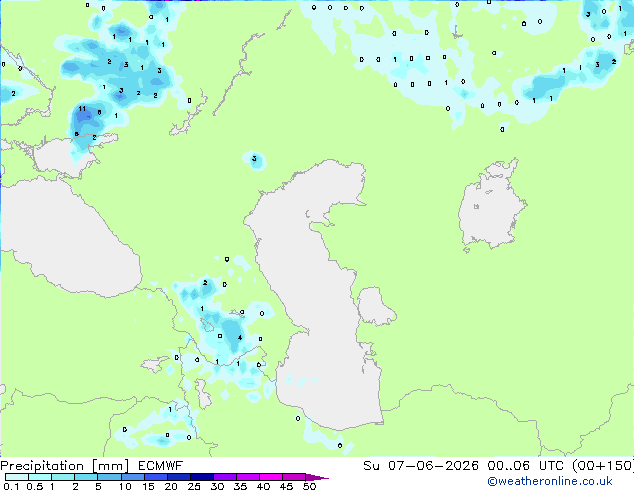Click the purple arrow at legend end
This screenshot has height=490, width=634.
tap(317, 477)
